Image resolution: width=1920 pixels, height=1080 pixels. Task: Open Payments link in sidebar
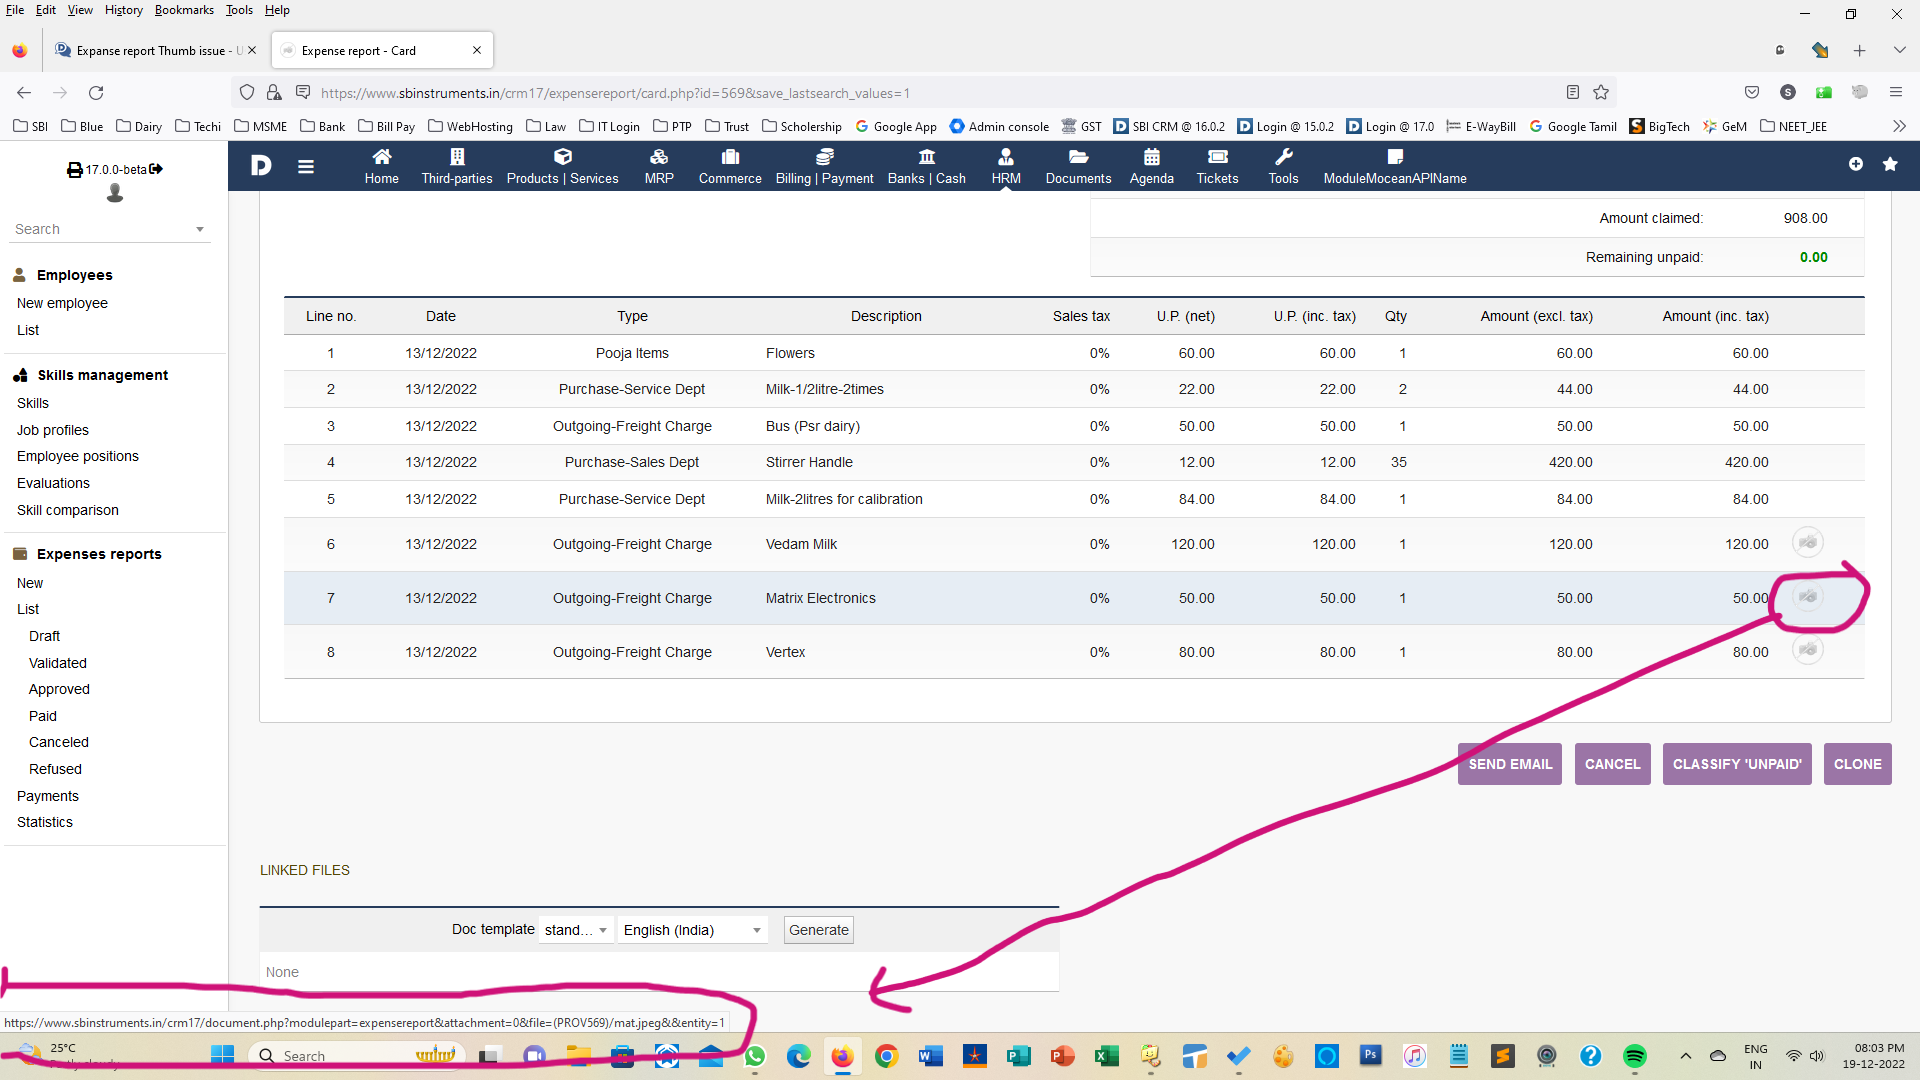47,796
